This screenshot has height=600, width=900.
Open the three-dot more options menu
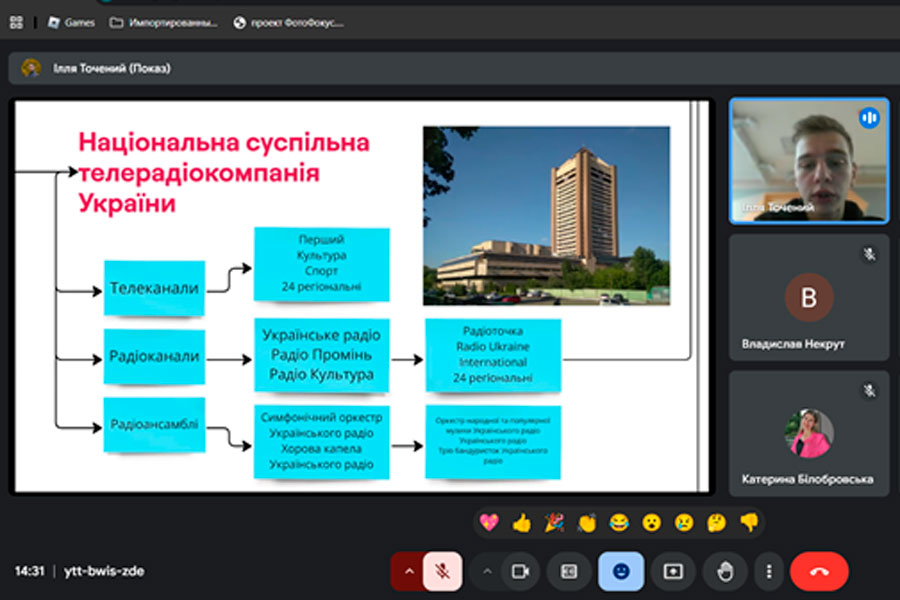(x=768, y=571)
